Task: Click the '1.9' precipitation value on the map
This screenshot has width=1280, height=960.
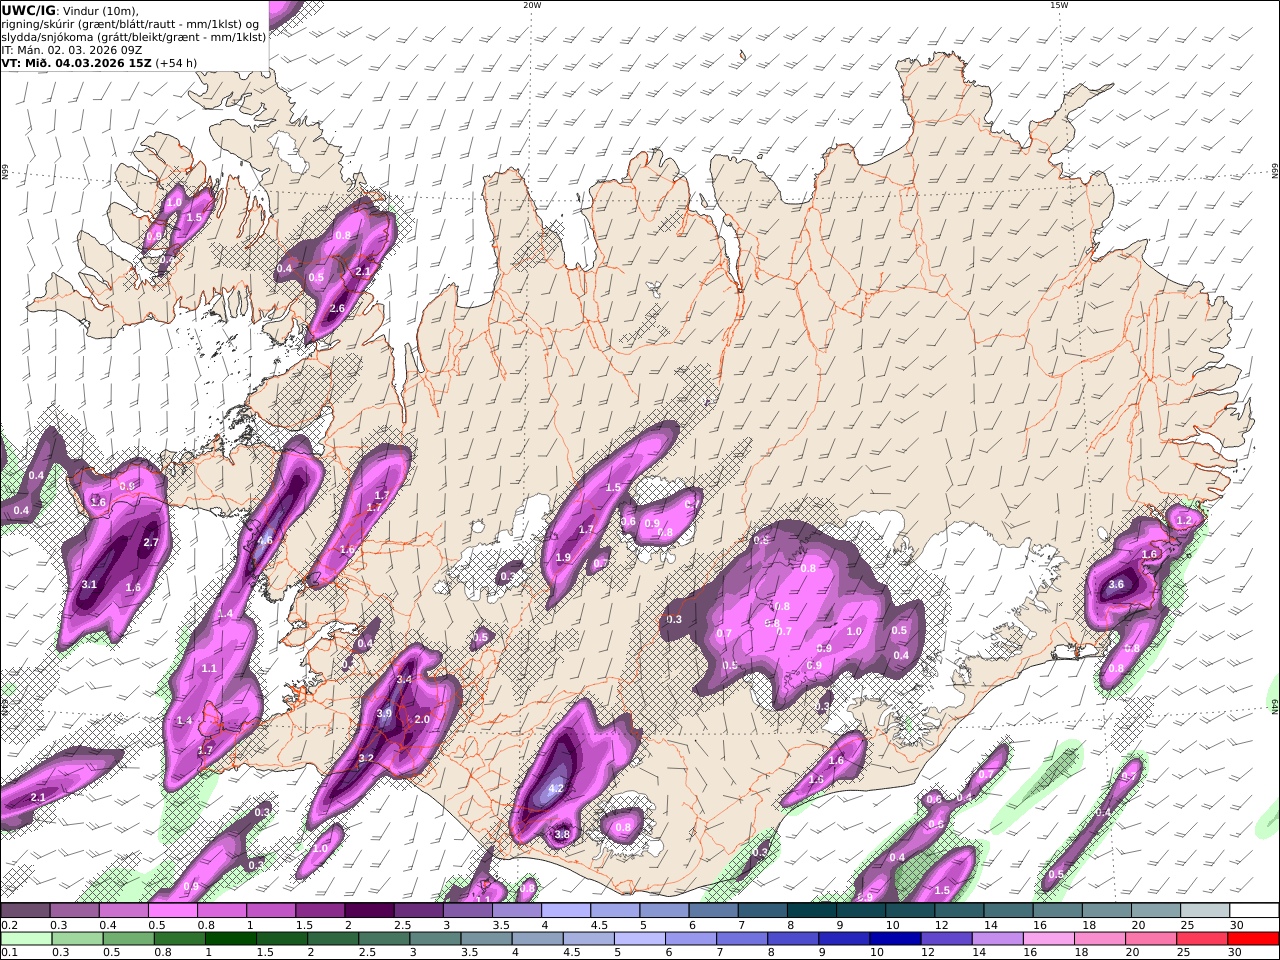Action: coord(563,558)
